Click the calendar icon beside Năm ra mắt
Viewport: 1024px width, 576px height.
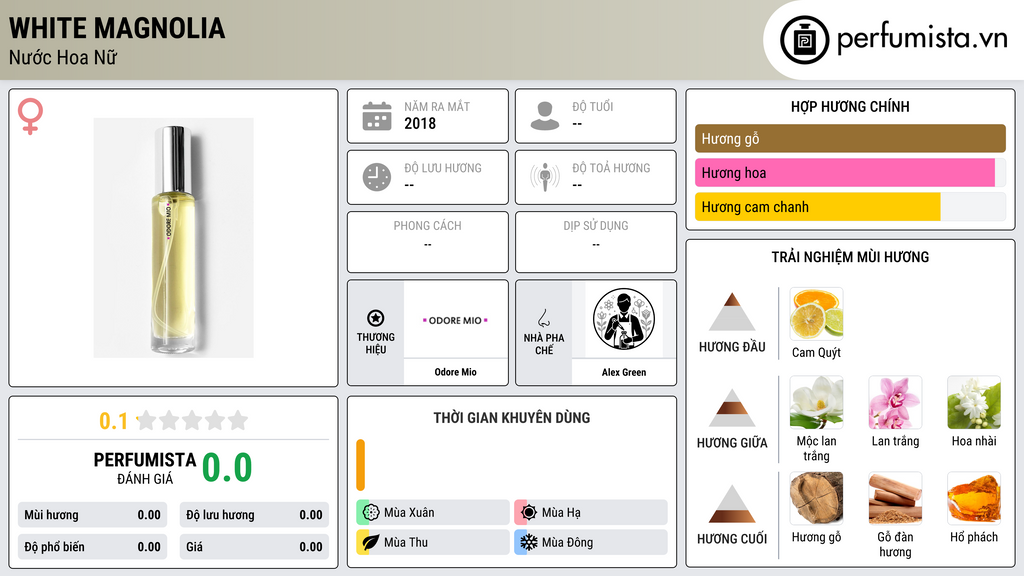pos(377,116)
